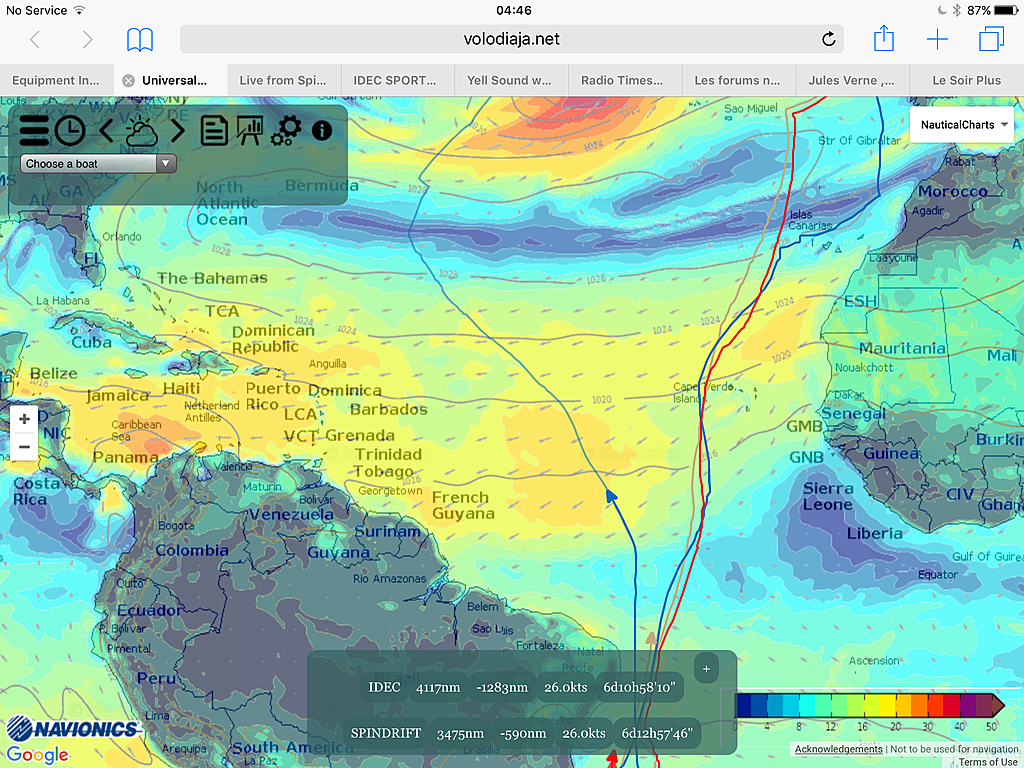Click SPINDRIFT's elapsed time 6d12h57'46"
The image size is (1024, 768).
coord(656,733)
